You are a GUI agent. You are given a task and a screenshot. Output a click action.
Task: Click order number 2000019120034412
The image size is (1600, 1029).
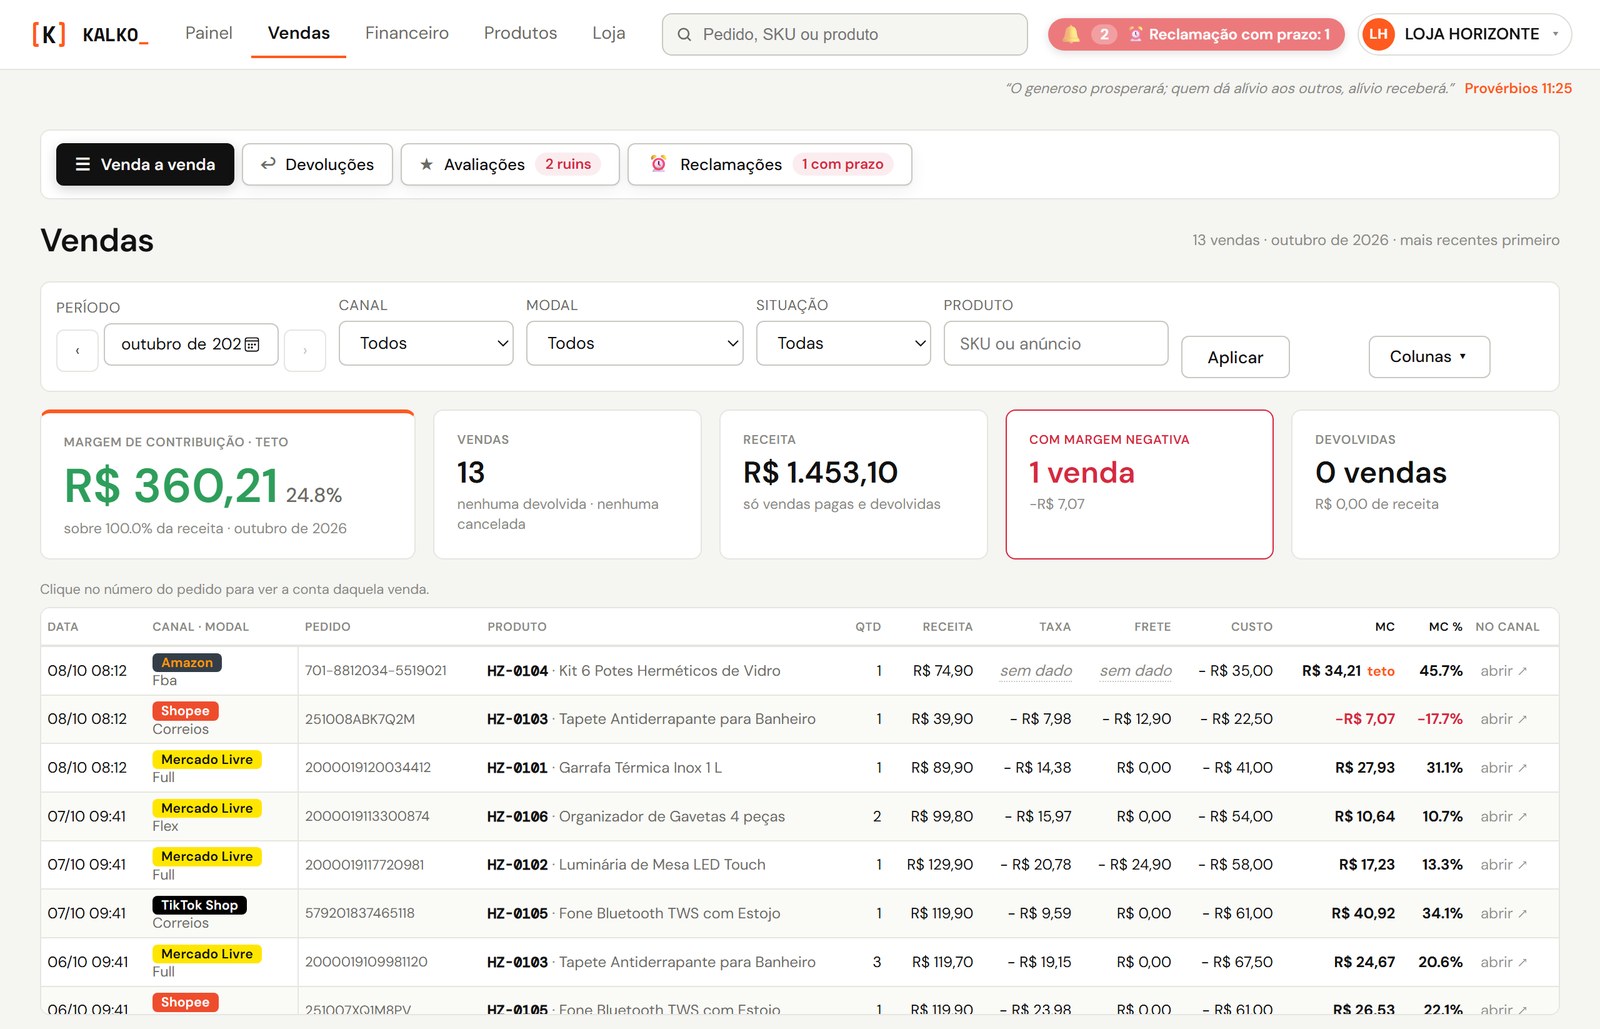pos(368,768)
